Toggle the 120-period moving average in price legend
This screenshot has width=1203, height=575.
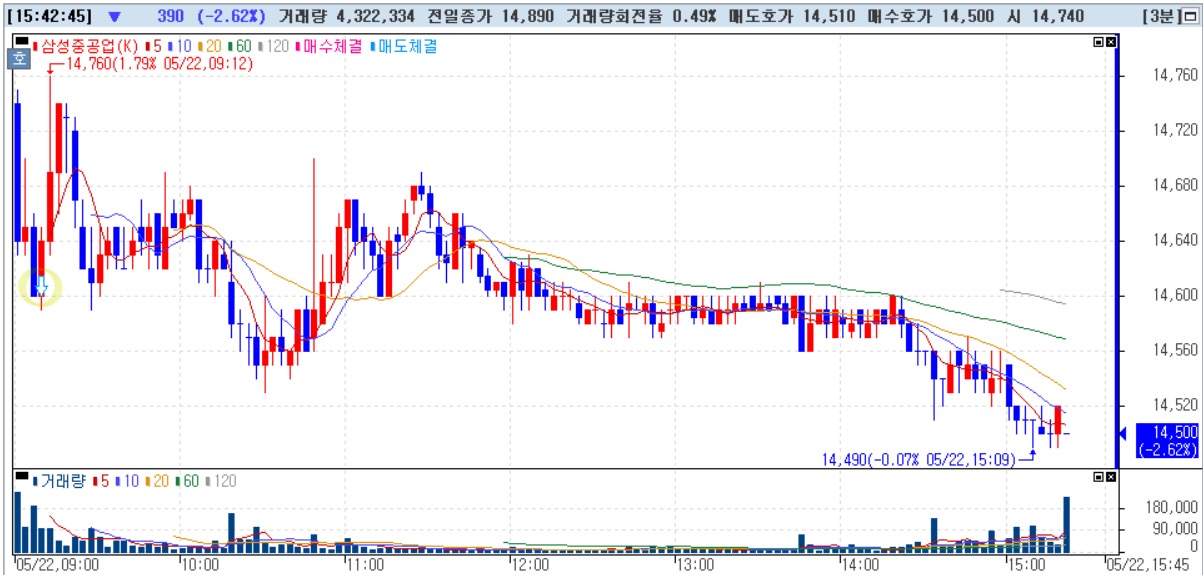click(275, 46)
